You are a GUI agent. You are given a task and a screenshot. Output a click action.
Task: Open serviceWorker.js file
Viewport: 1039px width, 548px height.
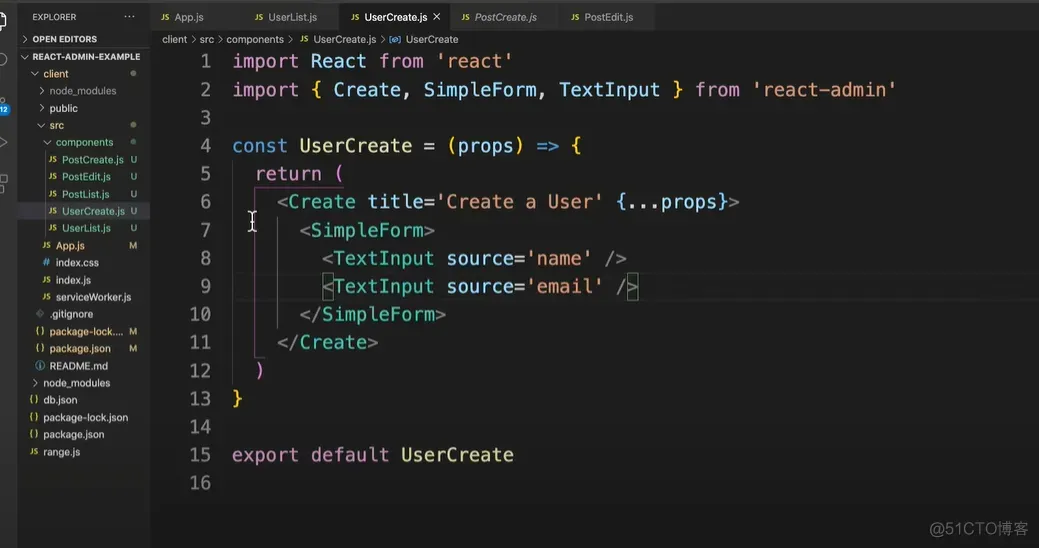coord(93,298)
